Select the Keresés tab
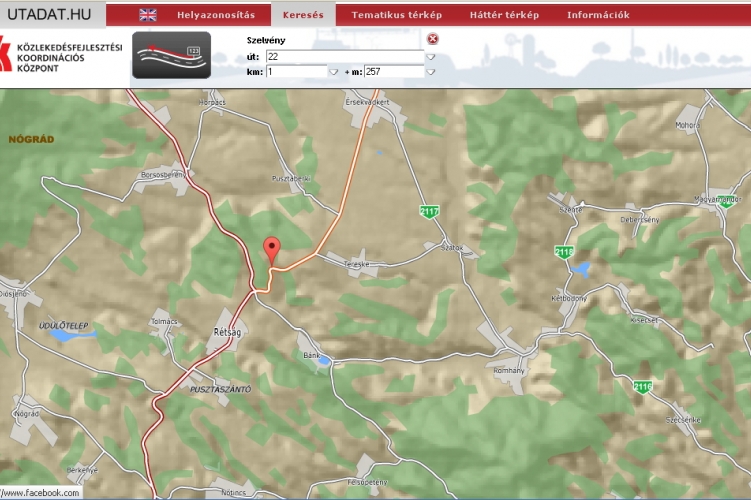Screen dimensions: 751x500 click(x=303, y=15)
